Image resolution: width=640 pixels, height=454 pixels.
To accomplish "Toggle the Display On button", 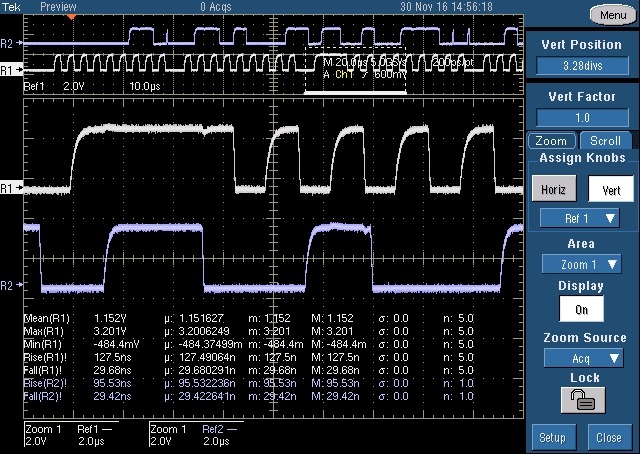I will [x=581, y=308].
